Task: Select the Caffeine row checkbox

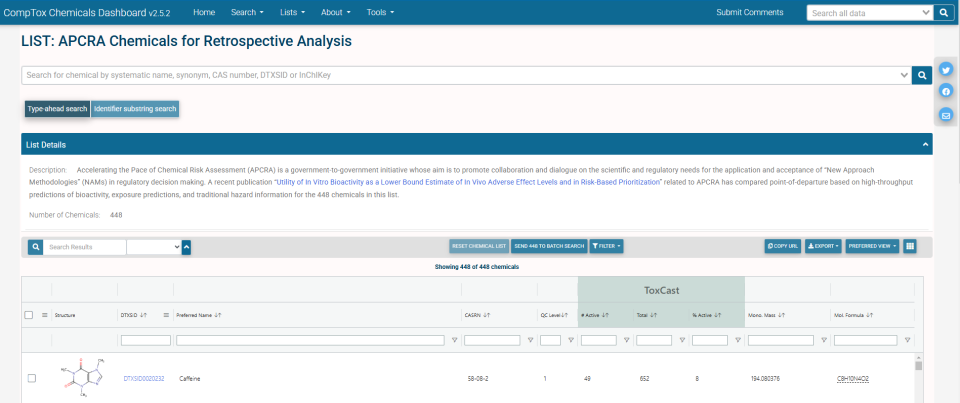Action: click(x=31, y=379)
